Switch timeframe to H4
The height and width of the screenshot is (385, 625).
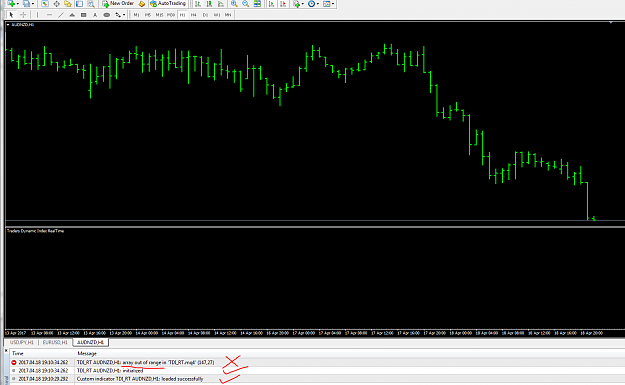coord(194,15)
